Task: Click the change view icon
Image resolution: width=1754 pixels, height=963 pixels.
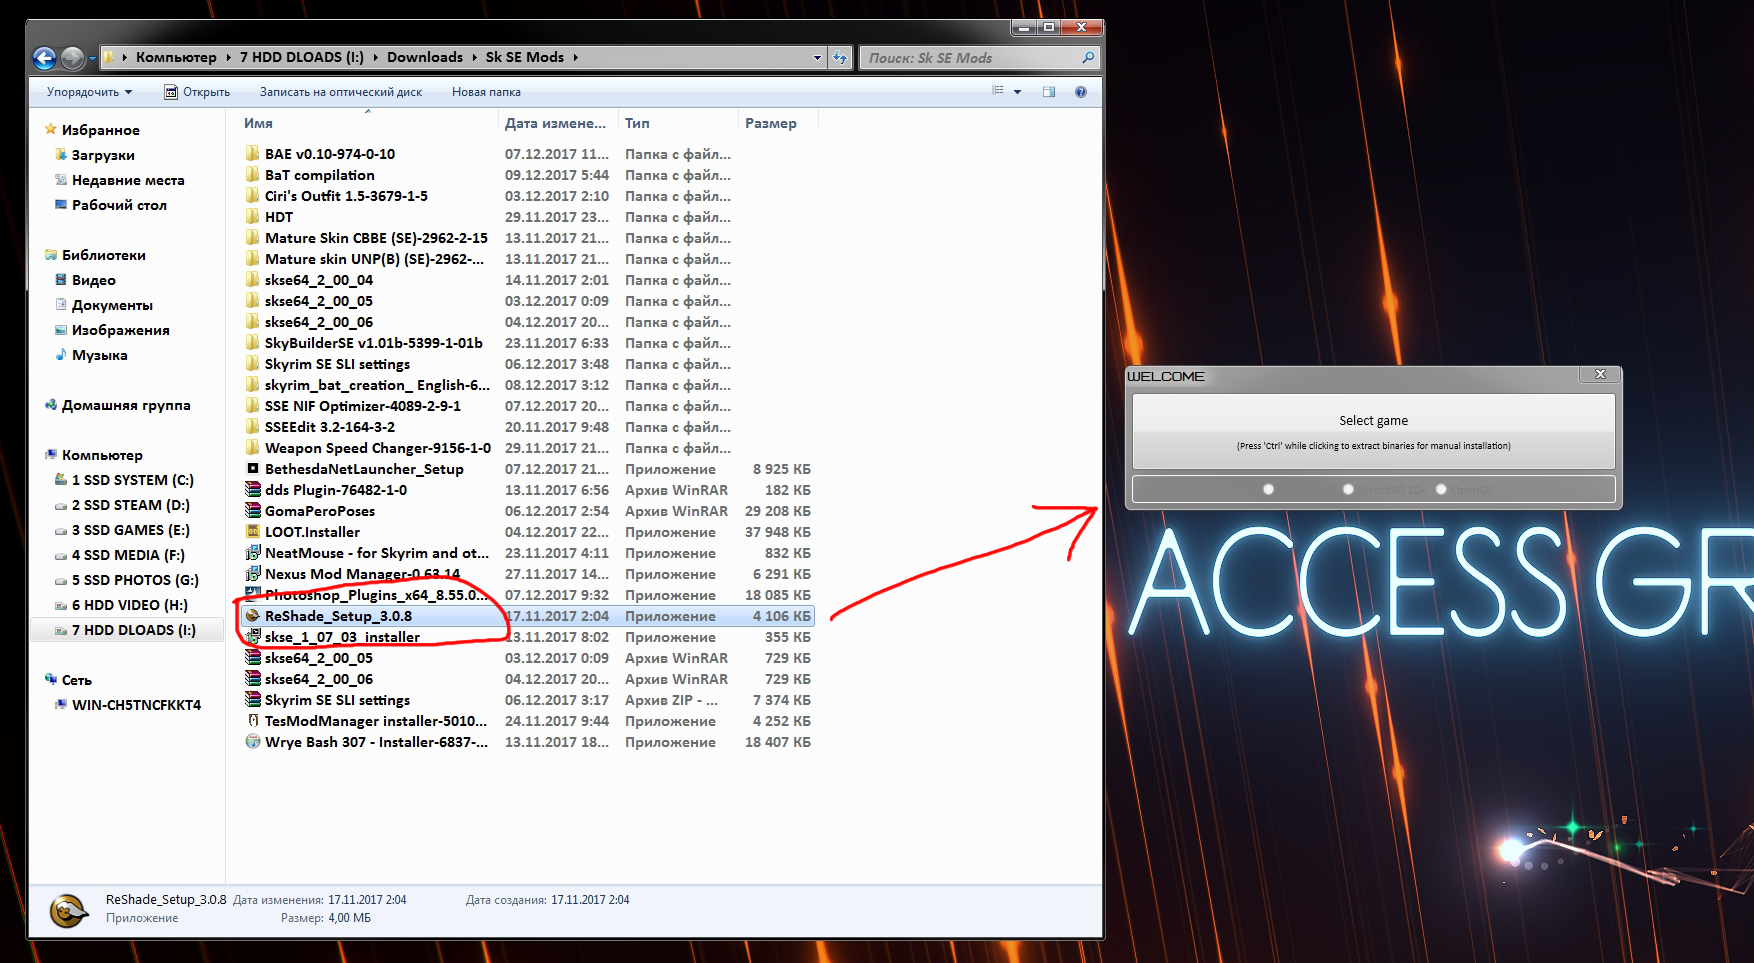Action: click(997, 91)
